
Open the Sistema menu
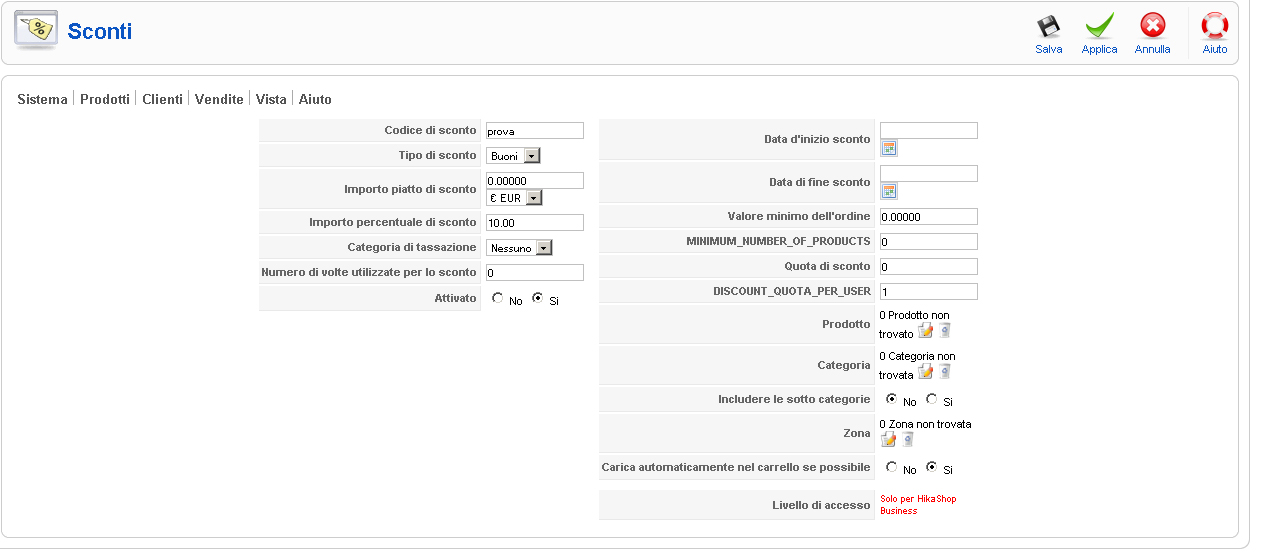[x=43, y=99]
